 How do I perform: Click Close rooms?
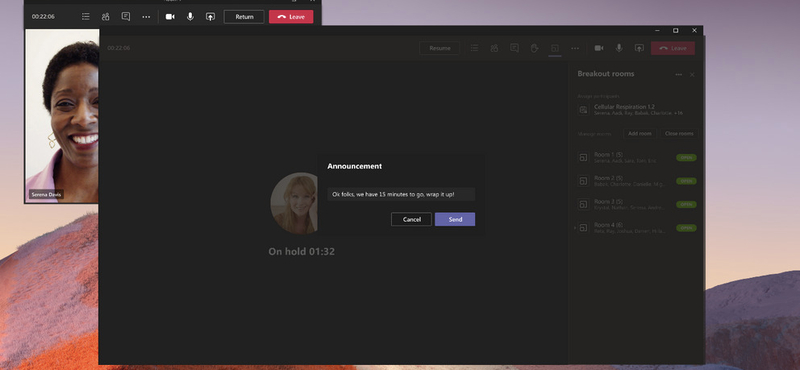pyautogui.click(x=679, y=134)
